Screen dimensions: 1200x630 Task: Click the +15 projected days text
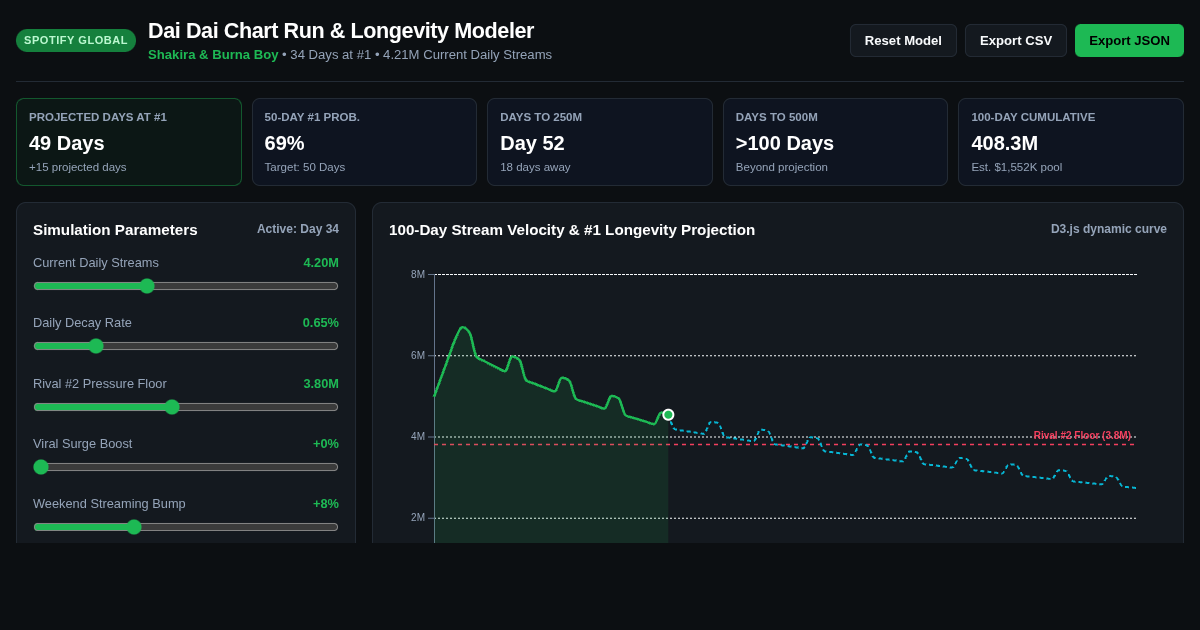click(x=78, y=167)
